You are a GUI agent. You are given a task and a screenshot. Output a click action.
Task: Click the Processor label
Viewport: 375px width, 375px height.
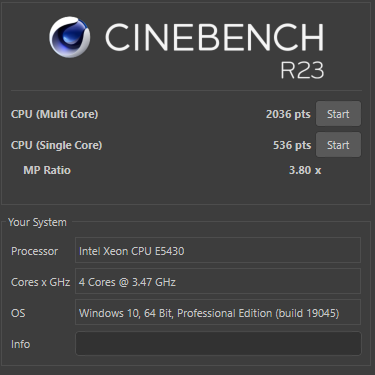pyautogui.click(x=35, y=251)
